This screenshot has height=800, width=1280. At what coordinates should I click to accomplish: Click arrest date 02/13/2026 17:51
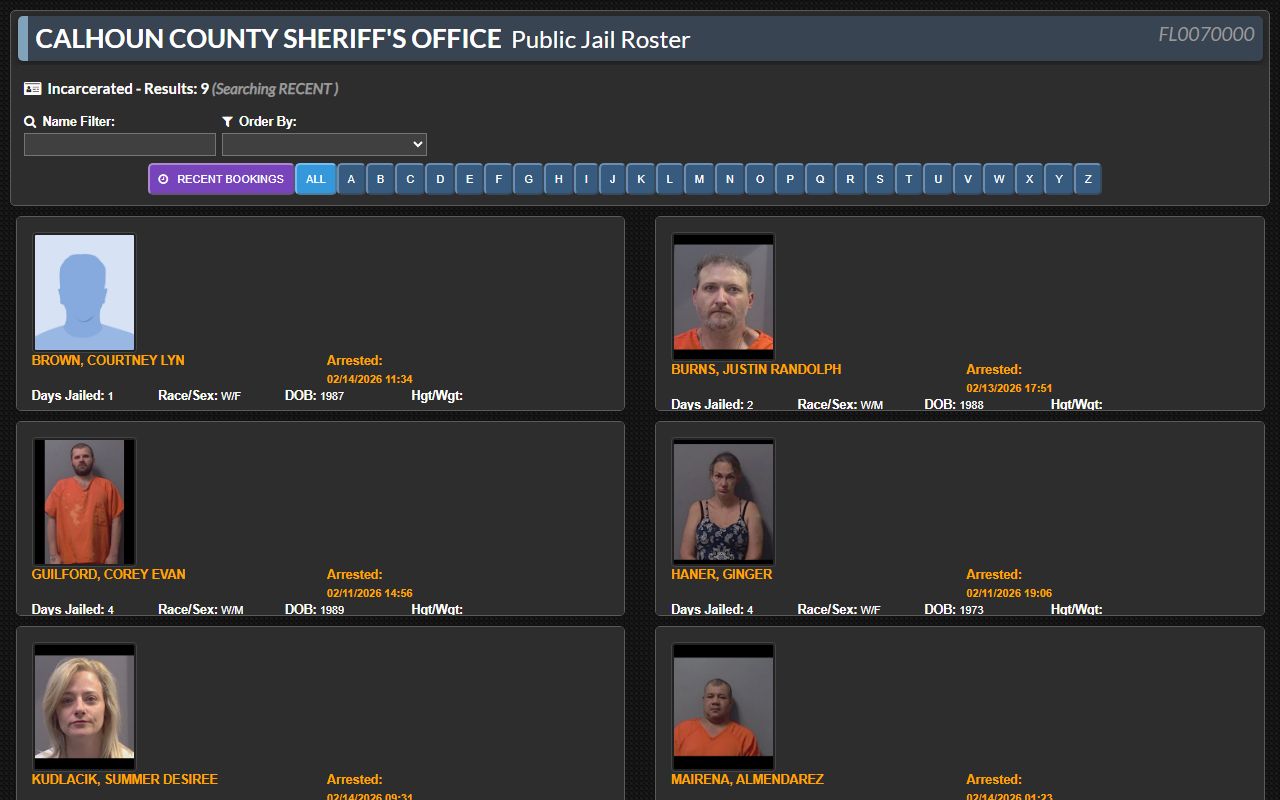[1009, 388]
